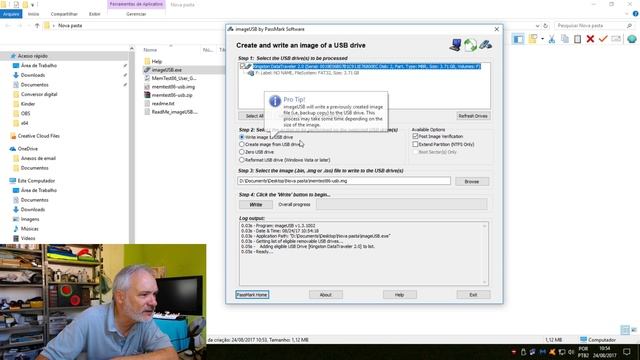Viewport: 640px width, 360px height.
Task: Select the memtest86-usb.zip file
Action: (x=172, y=95)
